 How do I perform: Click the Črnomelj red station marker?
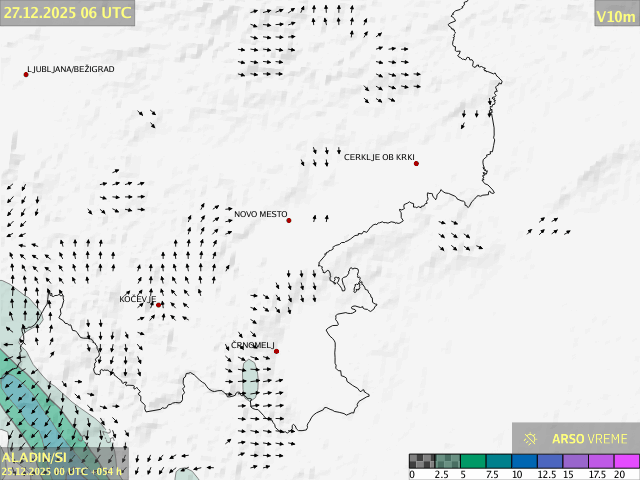coord(276,351)
